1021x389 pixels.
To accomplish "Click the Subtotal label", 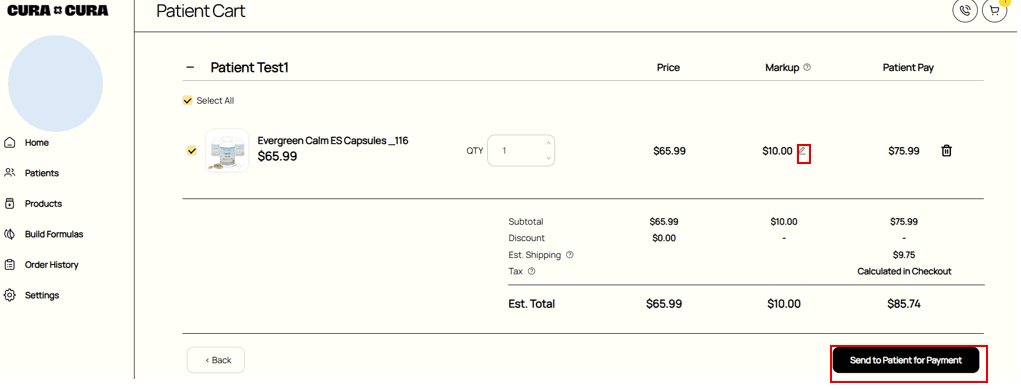I will tap(526, 222).
